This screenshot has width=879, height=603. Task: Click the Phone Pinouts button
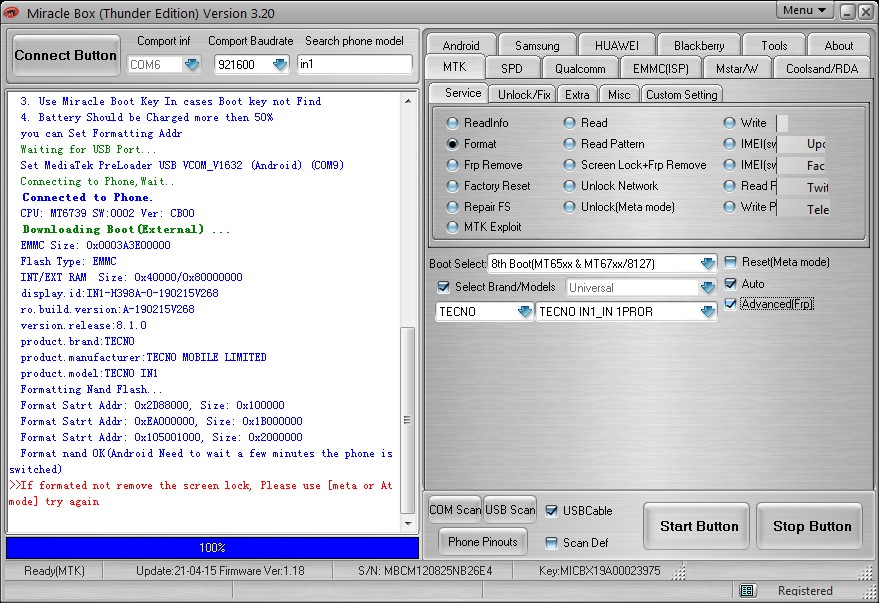pos(483,542)
